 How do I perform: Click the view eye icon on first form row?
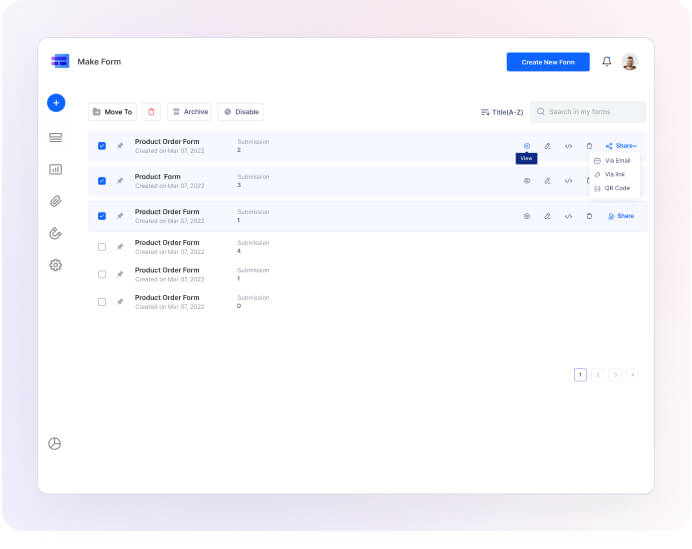[x=527, y=146]
